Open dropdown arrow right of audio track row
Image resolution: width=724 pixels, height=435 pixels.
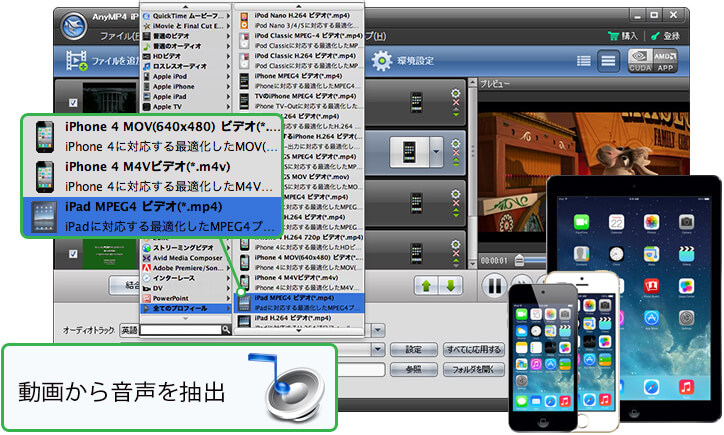[x=378, y=330]
